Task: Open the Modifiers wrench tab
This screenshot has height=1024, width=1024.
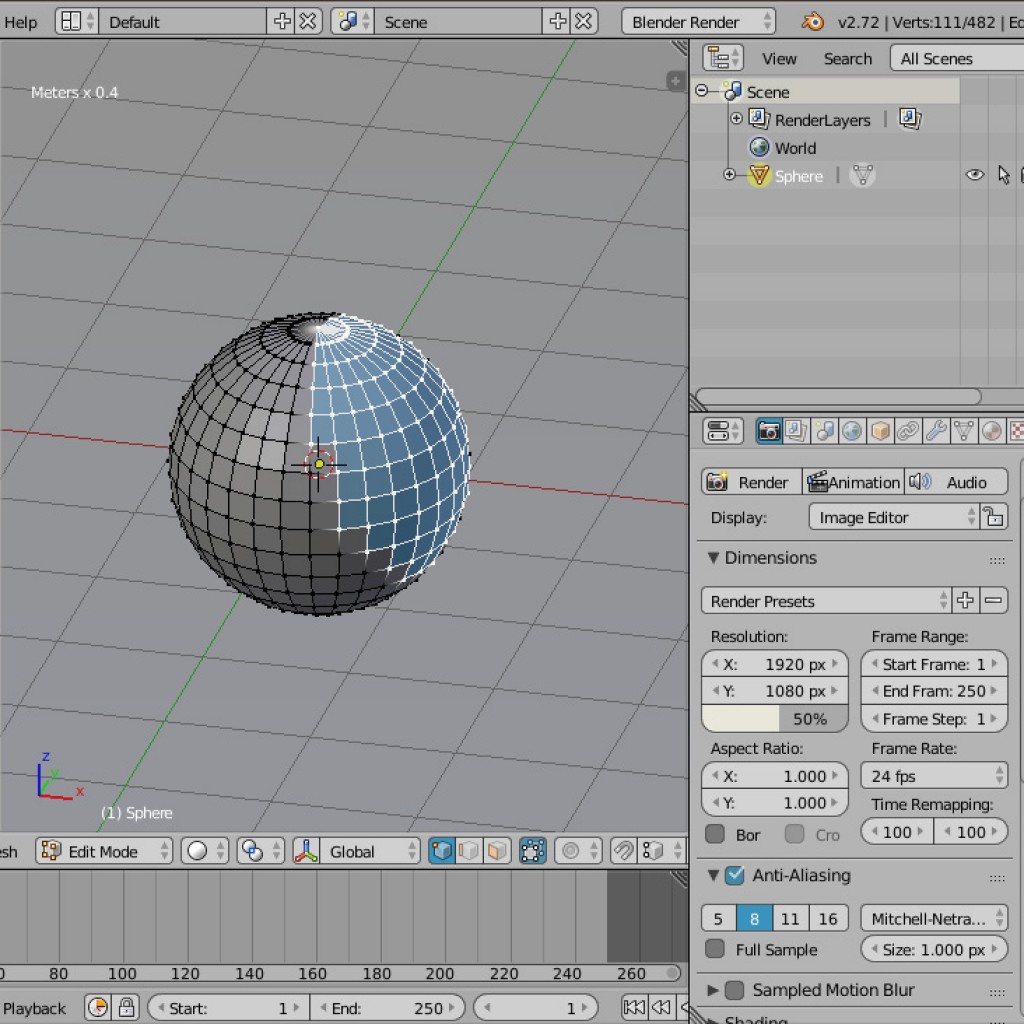Action: click(936, 431)
